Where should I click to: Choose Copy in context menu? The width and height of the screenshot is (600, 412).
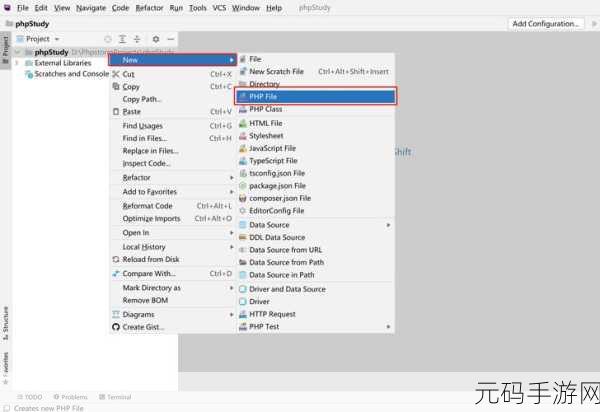tap(173, 87)
